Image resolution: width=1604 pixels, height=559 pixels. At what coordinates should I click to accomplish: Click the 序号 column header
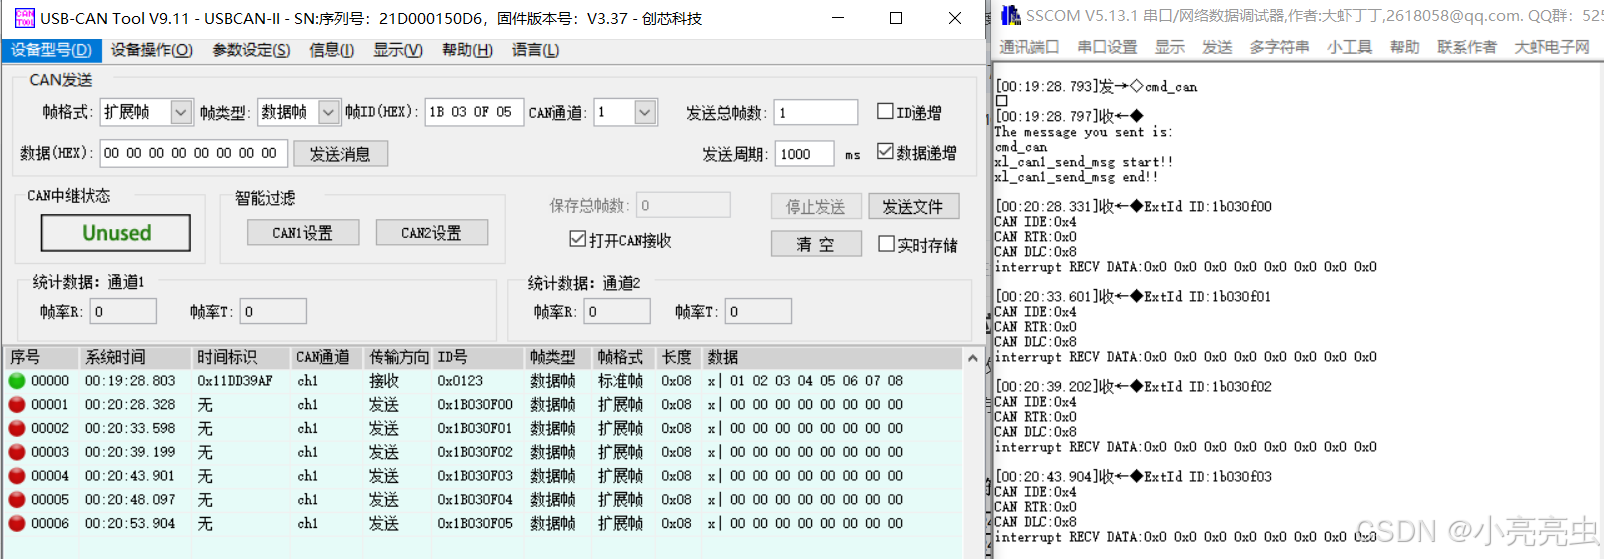[41, 357]
